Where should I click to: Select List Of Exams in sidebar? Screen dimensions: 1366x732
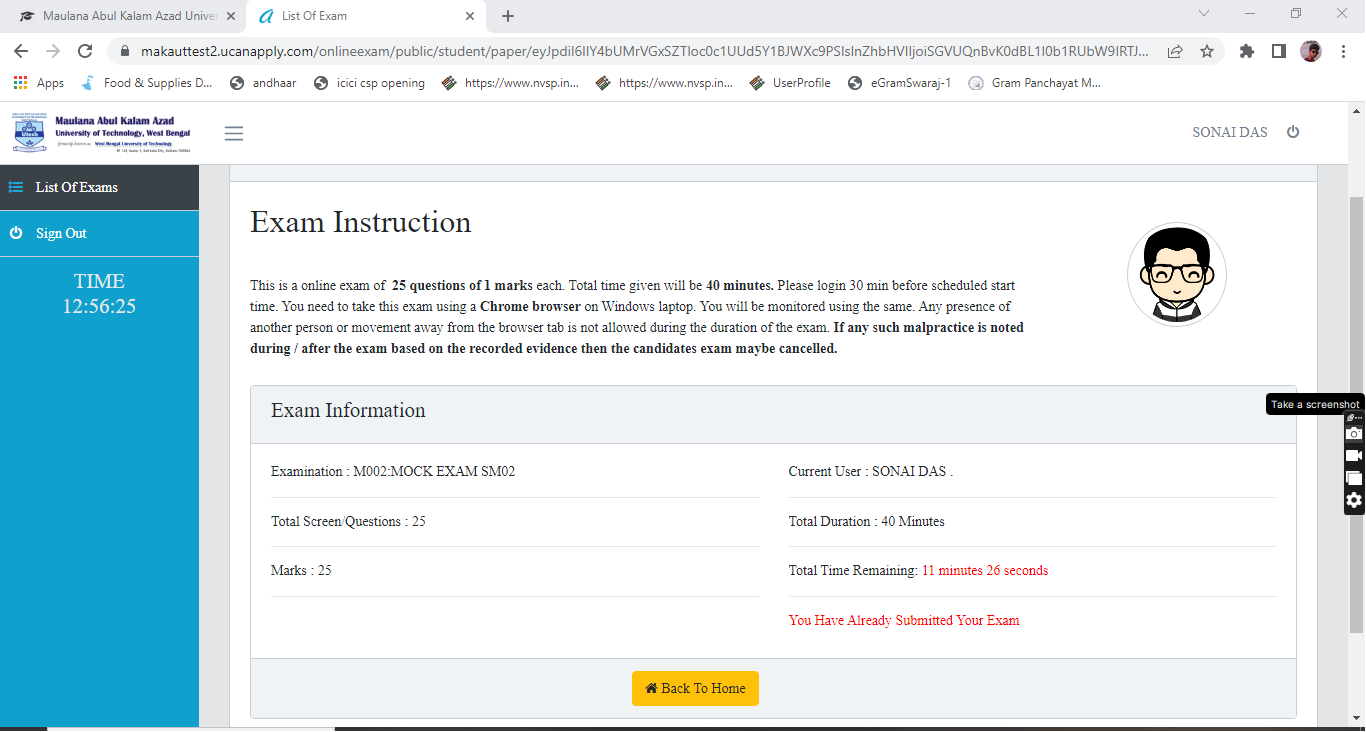77,187
